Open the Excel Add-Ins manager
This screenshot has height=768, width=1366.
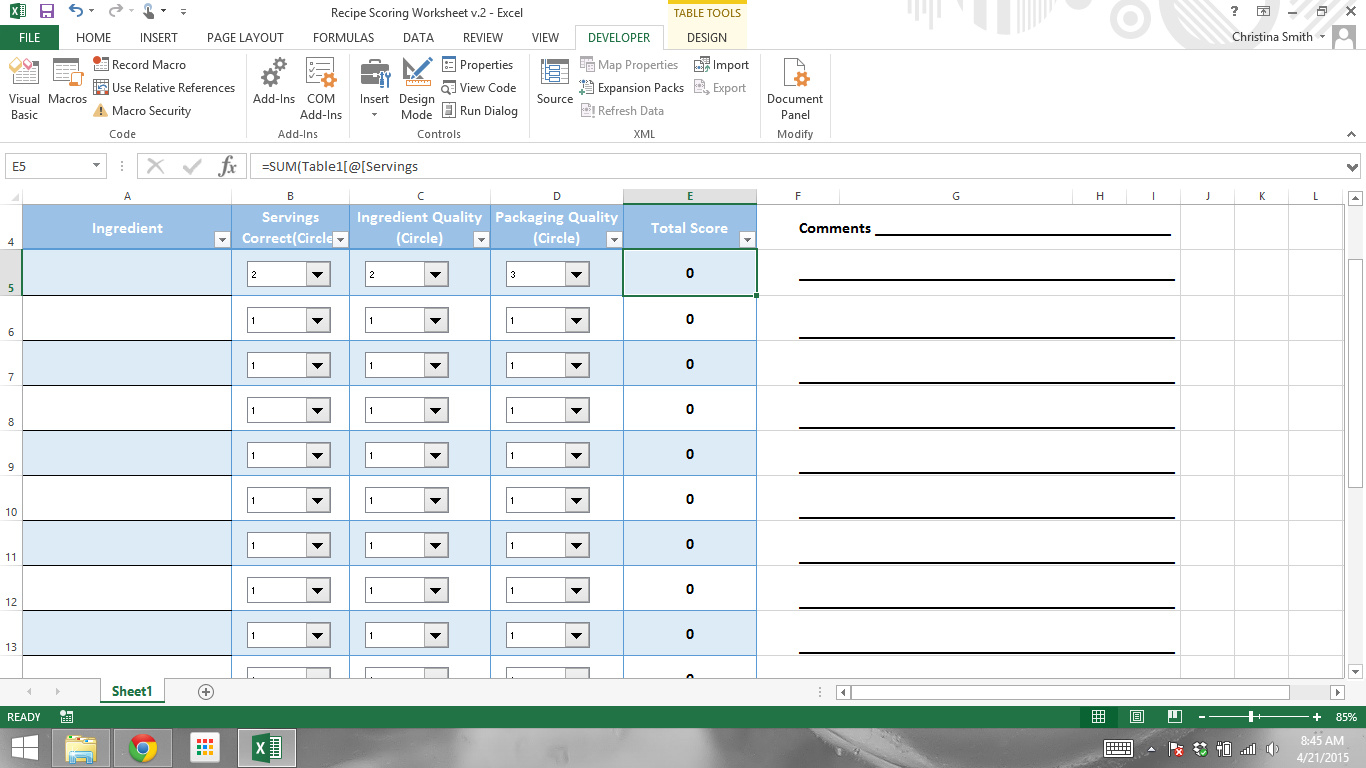pyautogui.click(x=273, y=88)
